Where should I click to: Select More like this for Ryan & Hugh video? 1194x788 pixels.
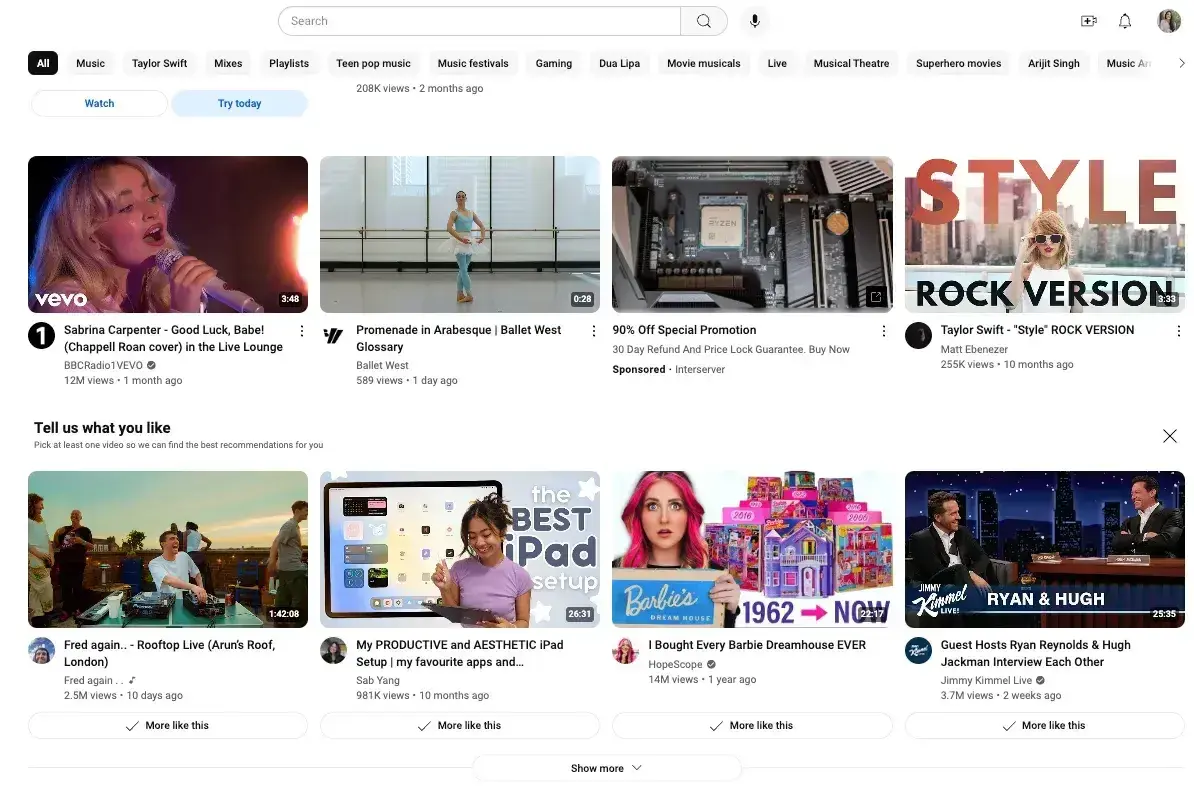(x=1045, y=726)
